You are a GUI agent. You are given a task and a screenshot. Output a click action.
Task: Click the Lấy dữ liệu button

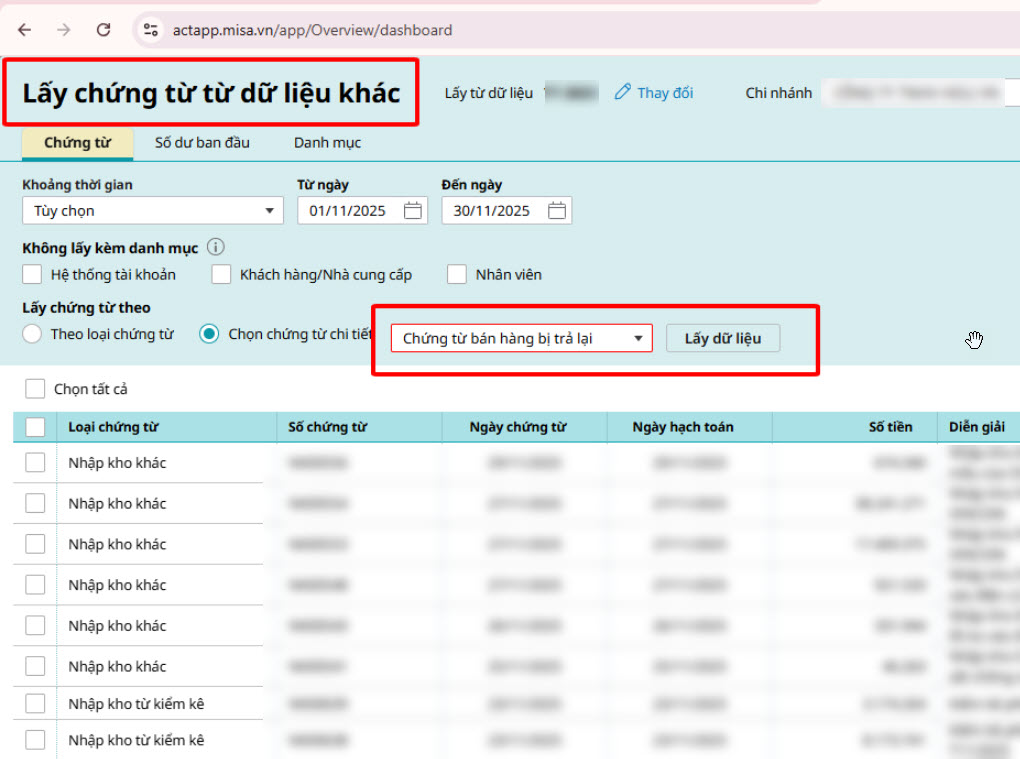722,338
